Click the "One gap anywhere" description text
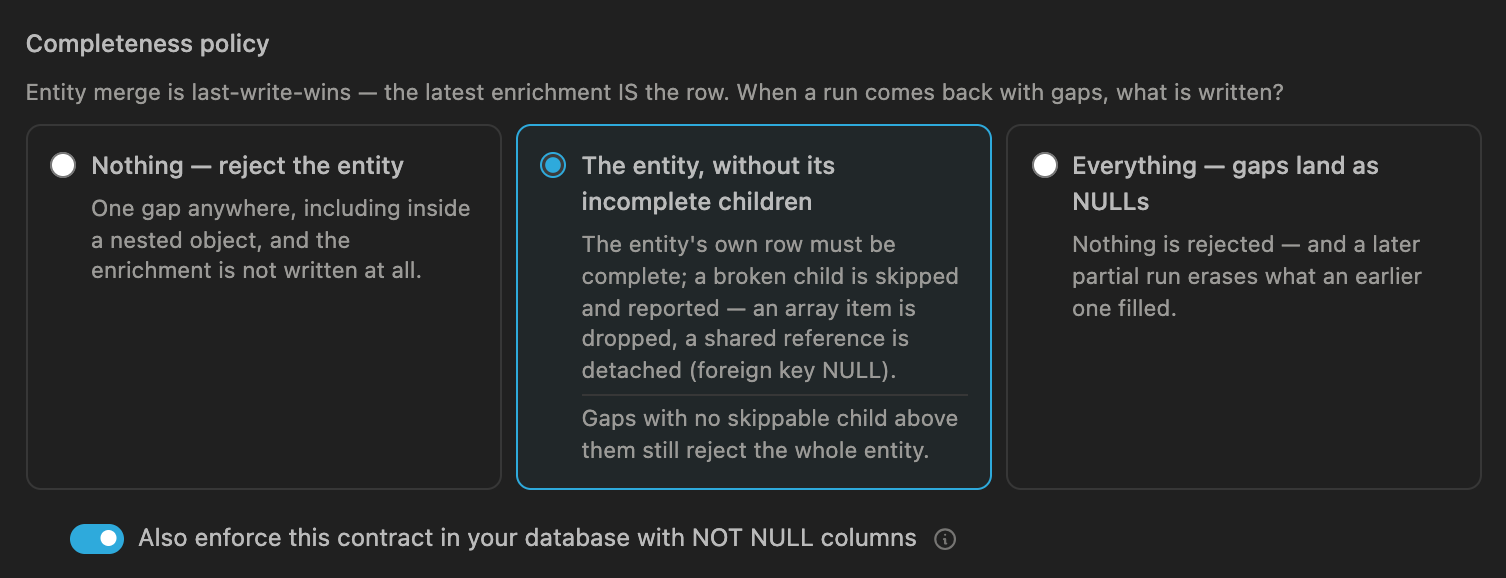The width and height of the screenshot is (1506, 578). (281, 240)
